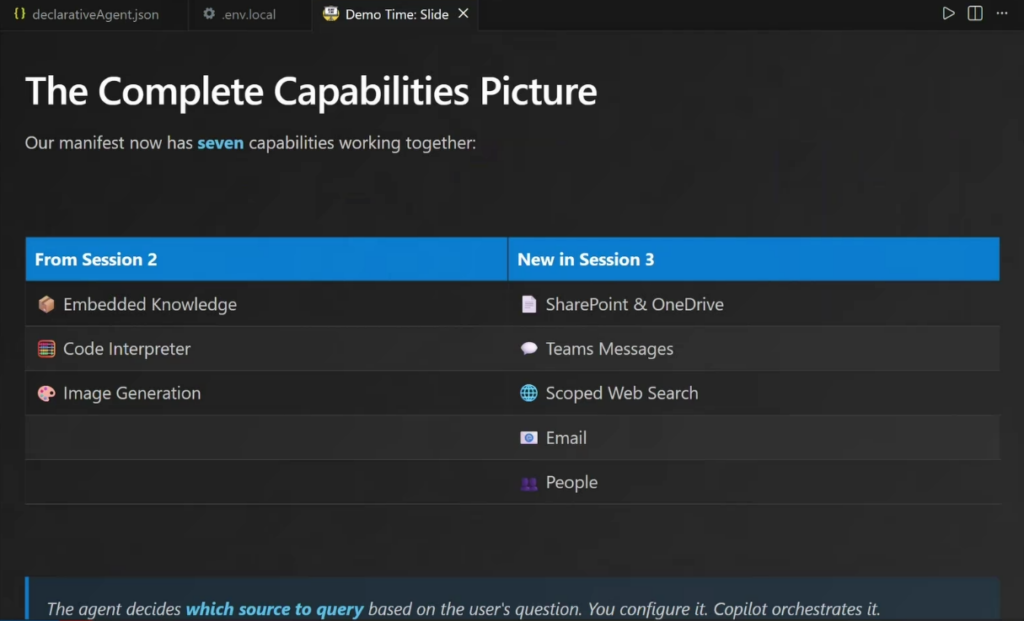
Task: Click the Image Generation palette icon
Action: [46, 393]
